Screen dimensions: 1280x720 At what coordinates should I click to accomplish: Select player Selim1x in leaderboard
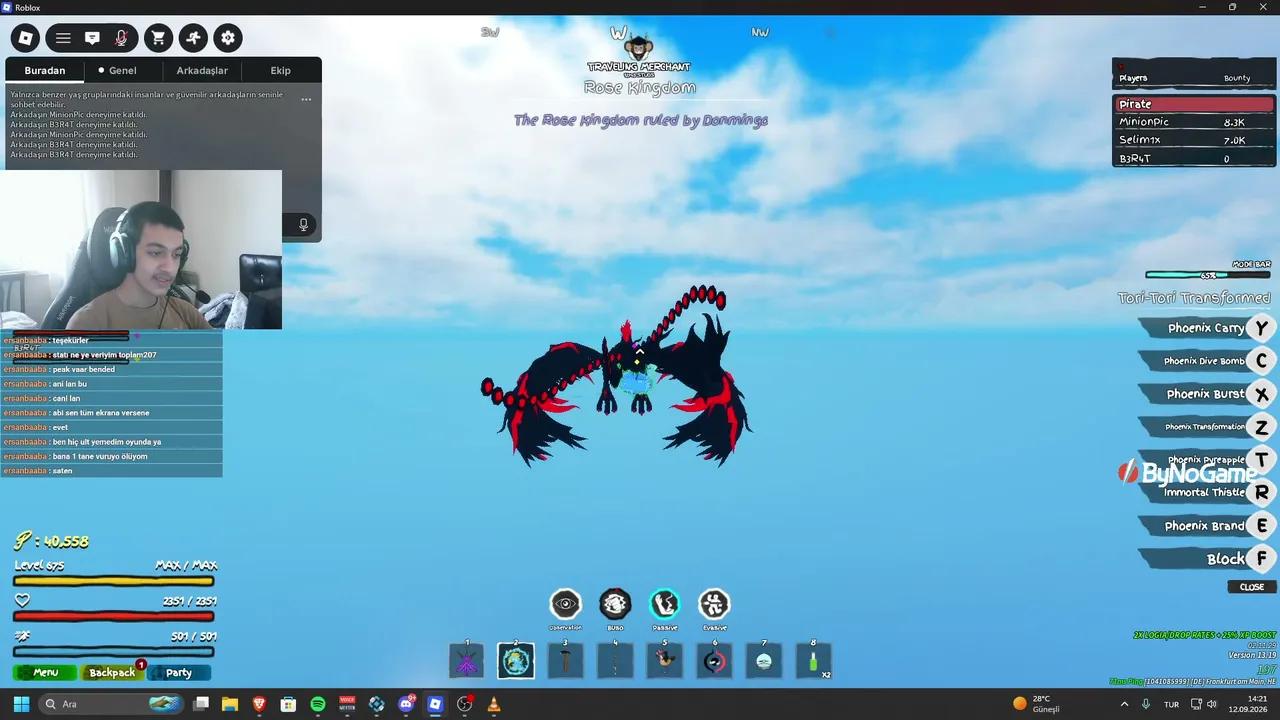[x=1194, y=140]
